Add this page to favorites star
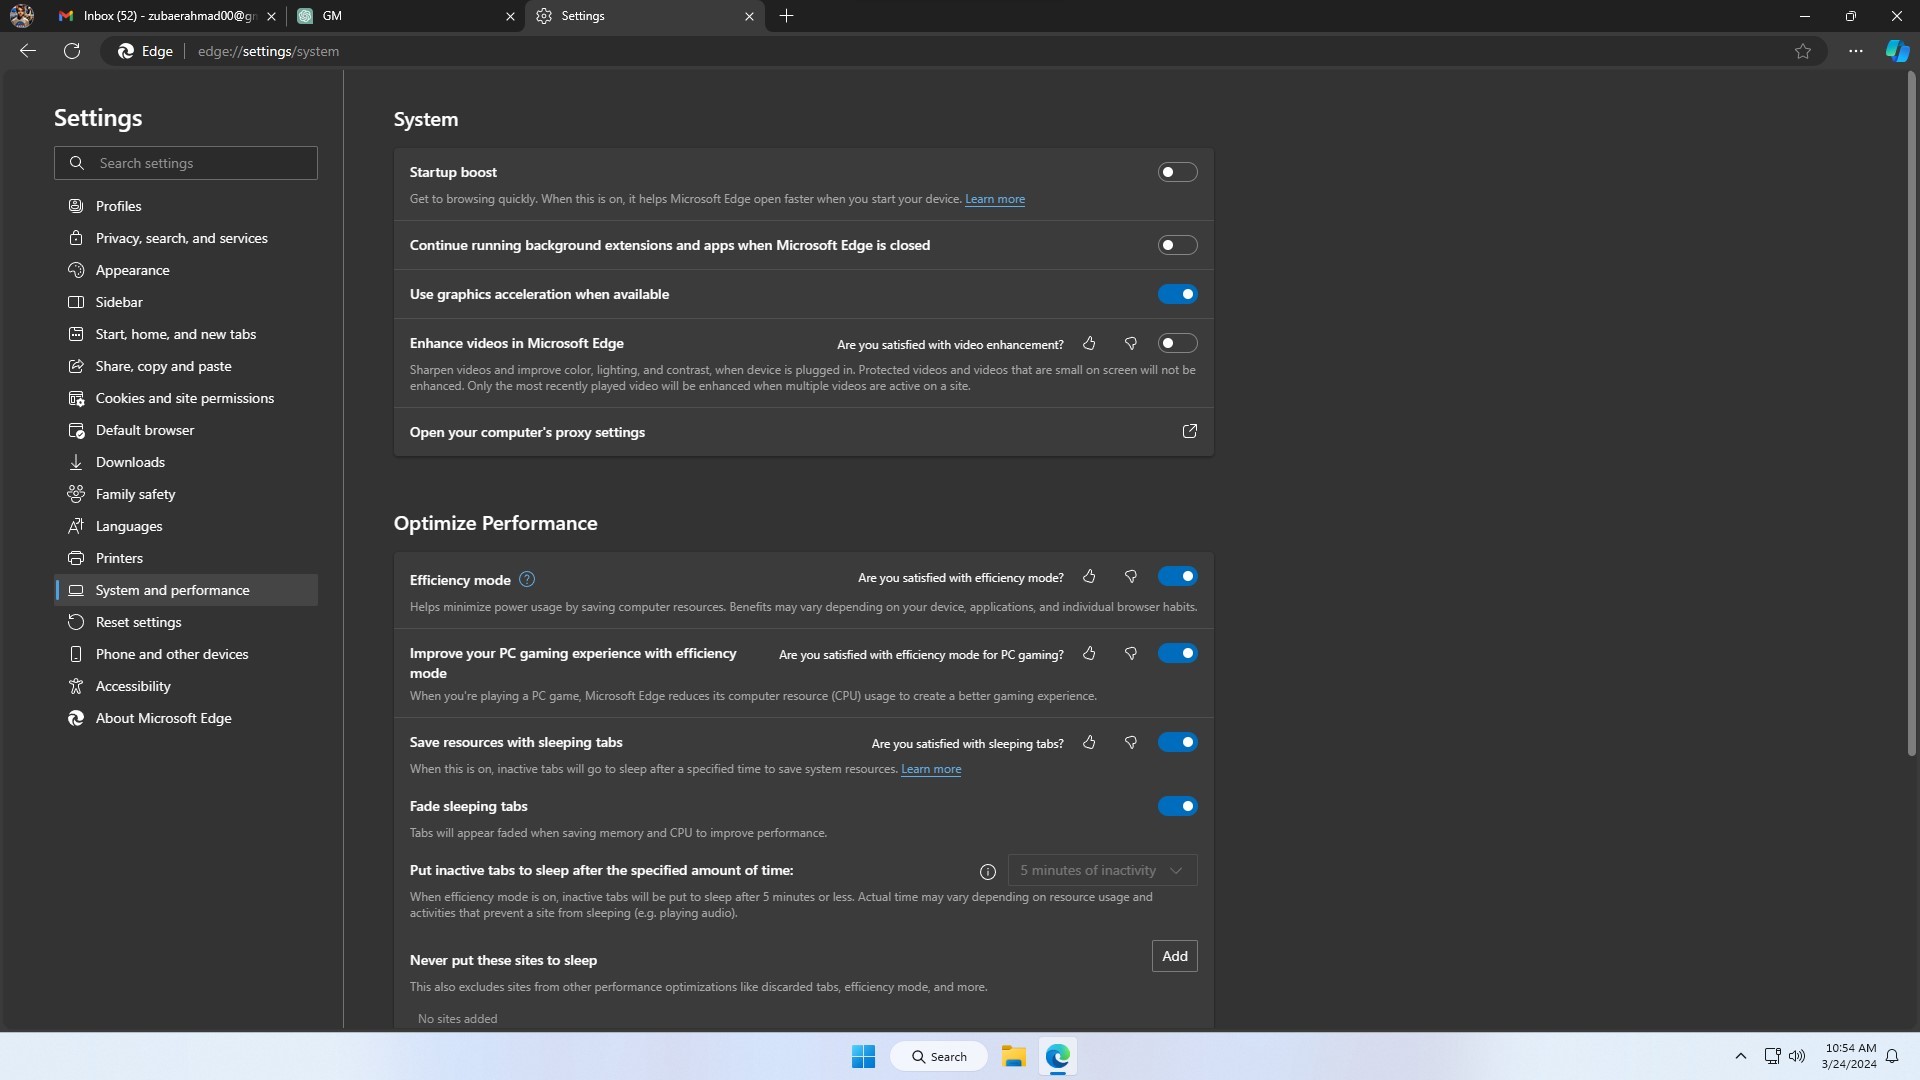The height and width of the screenshot is (1080, 1920). tap(1802, 51)
